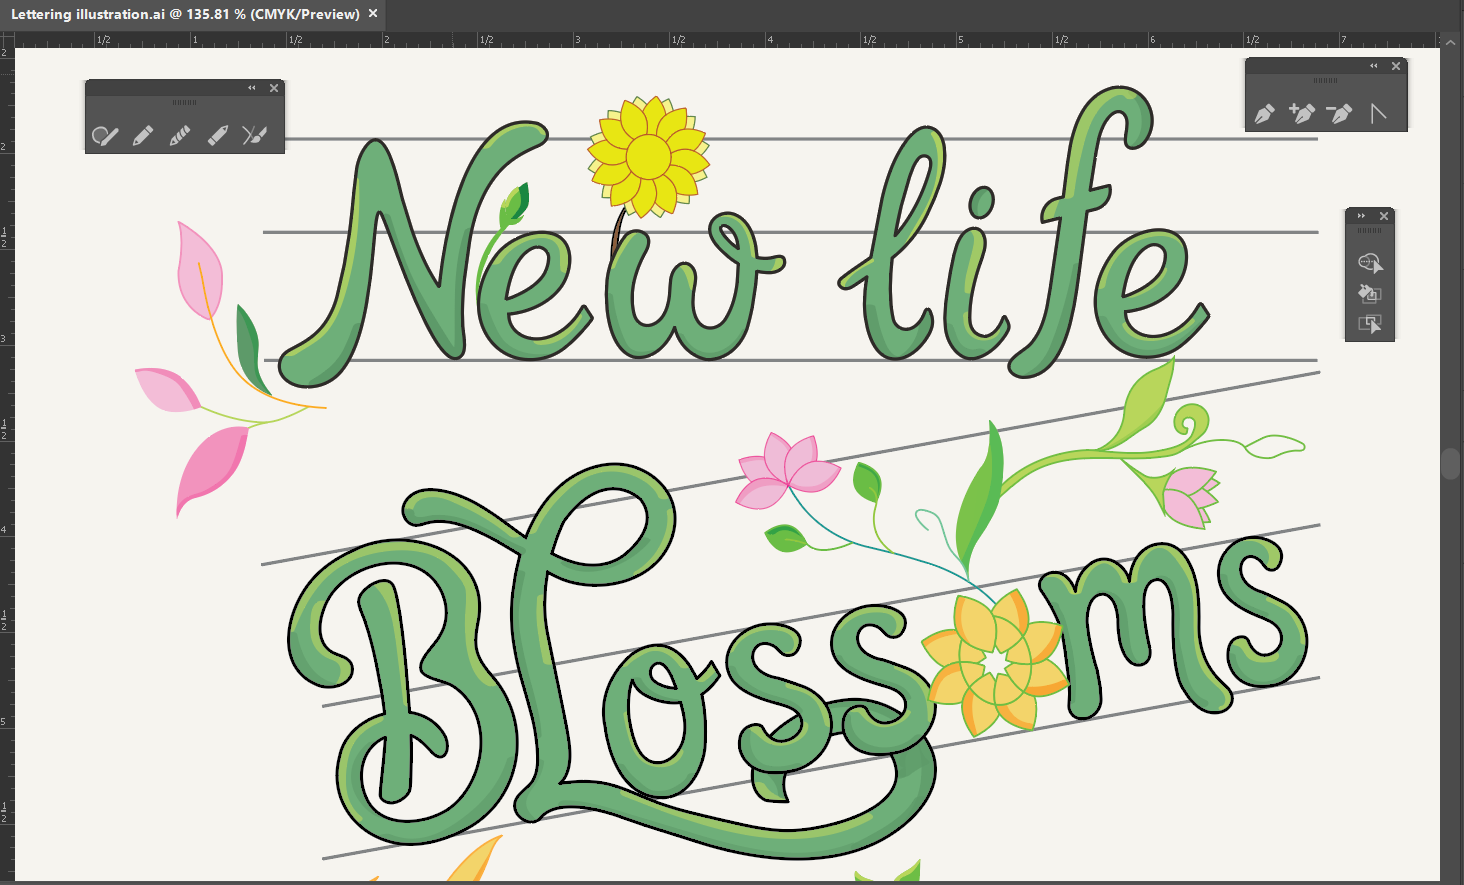Click the orange flower in Blossoms

point(993,662)
